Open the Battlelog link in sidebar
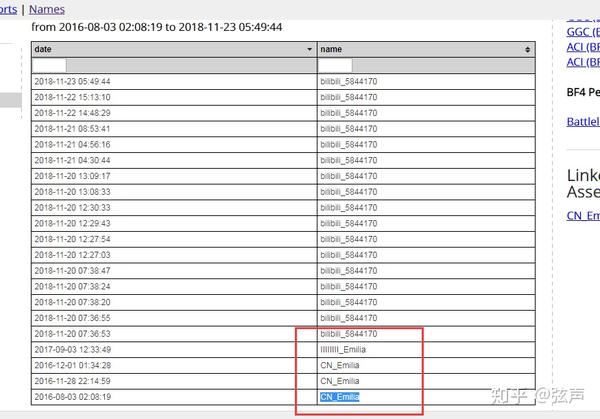 point(583,122)
